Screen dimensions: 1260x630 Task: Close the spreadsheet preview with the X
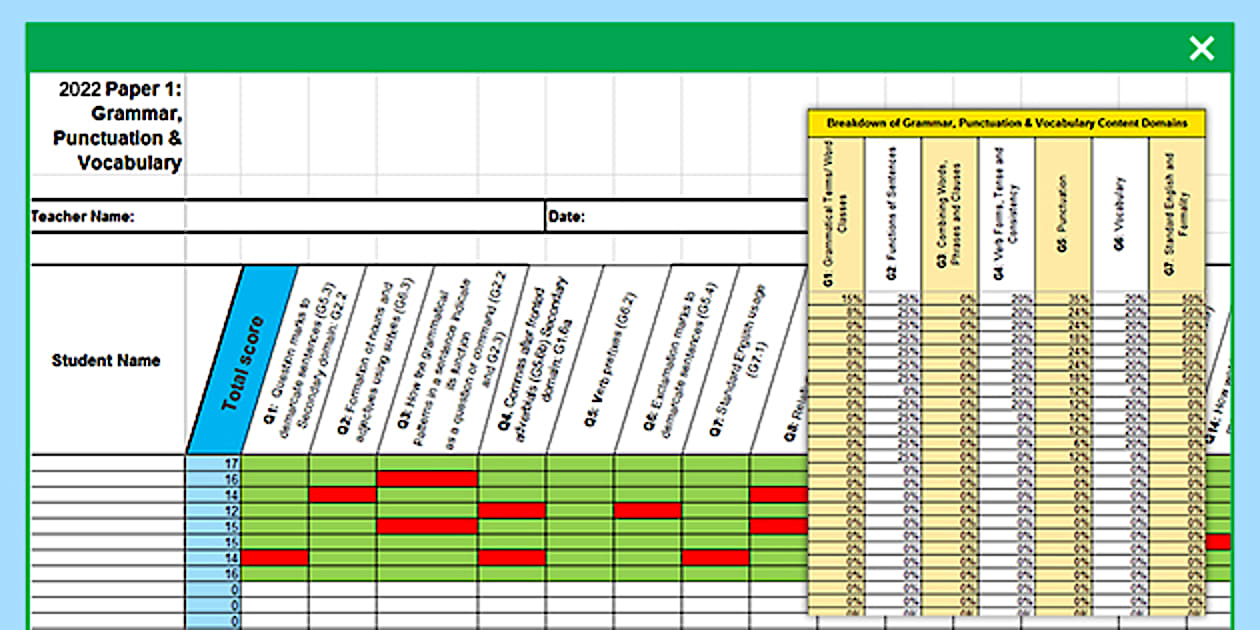point(1201,48)
